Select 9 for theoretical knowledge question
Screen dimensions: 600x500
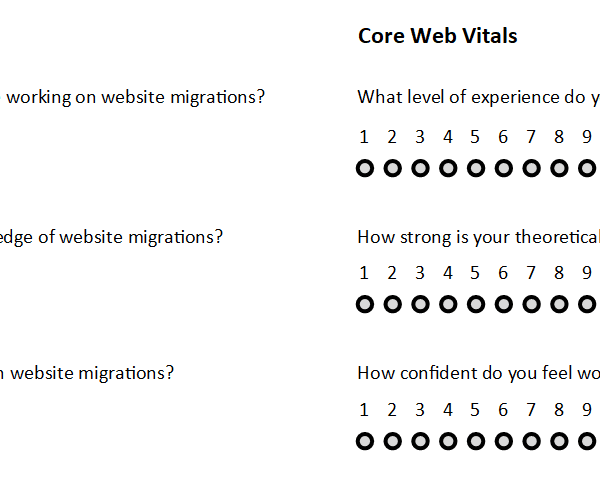point(587,304)
